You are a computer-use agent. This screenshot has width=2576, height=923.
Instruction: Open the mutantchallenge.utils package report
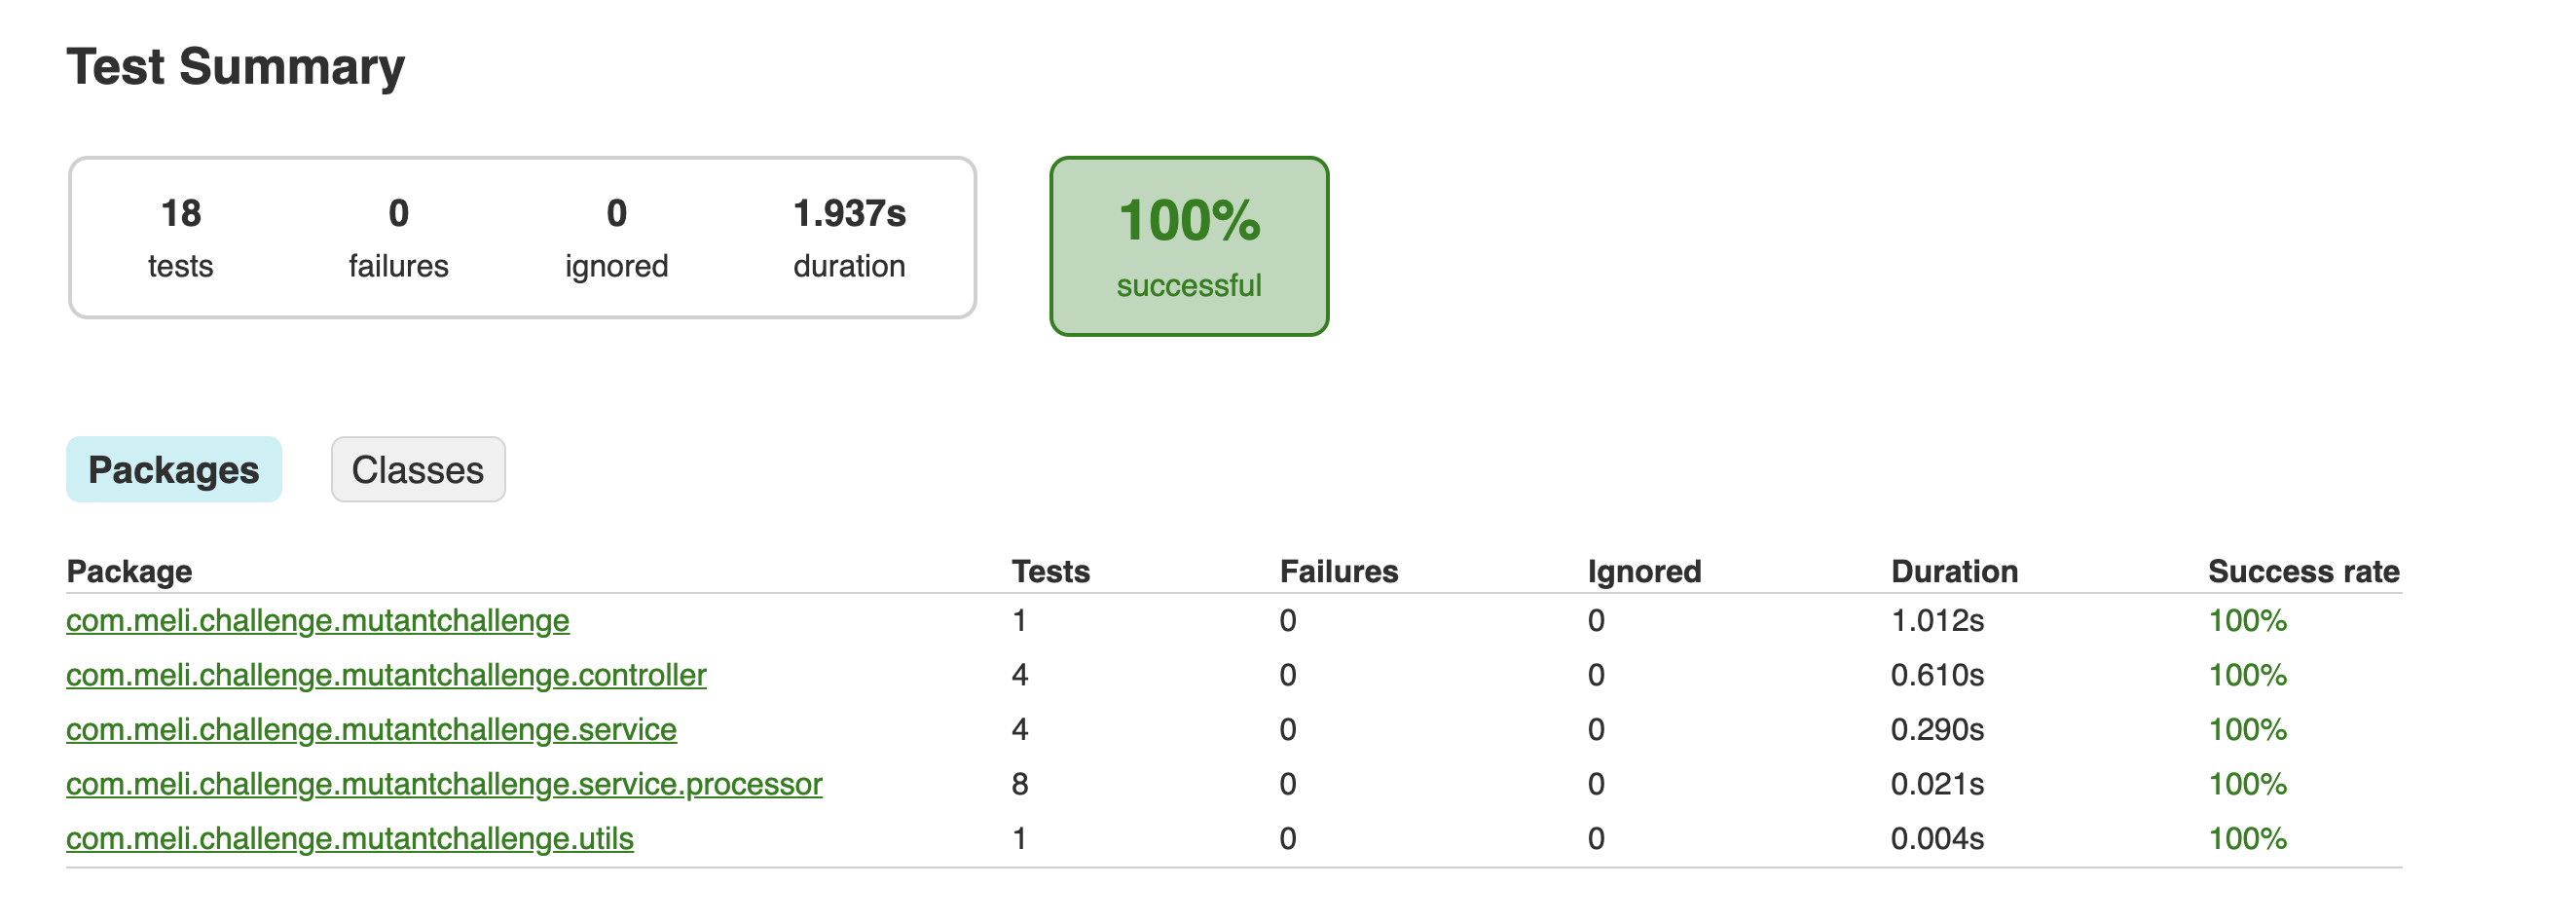coord(350,840)
